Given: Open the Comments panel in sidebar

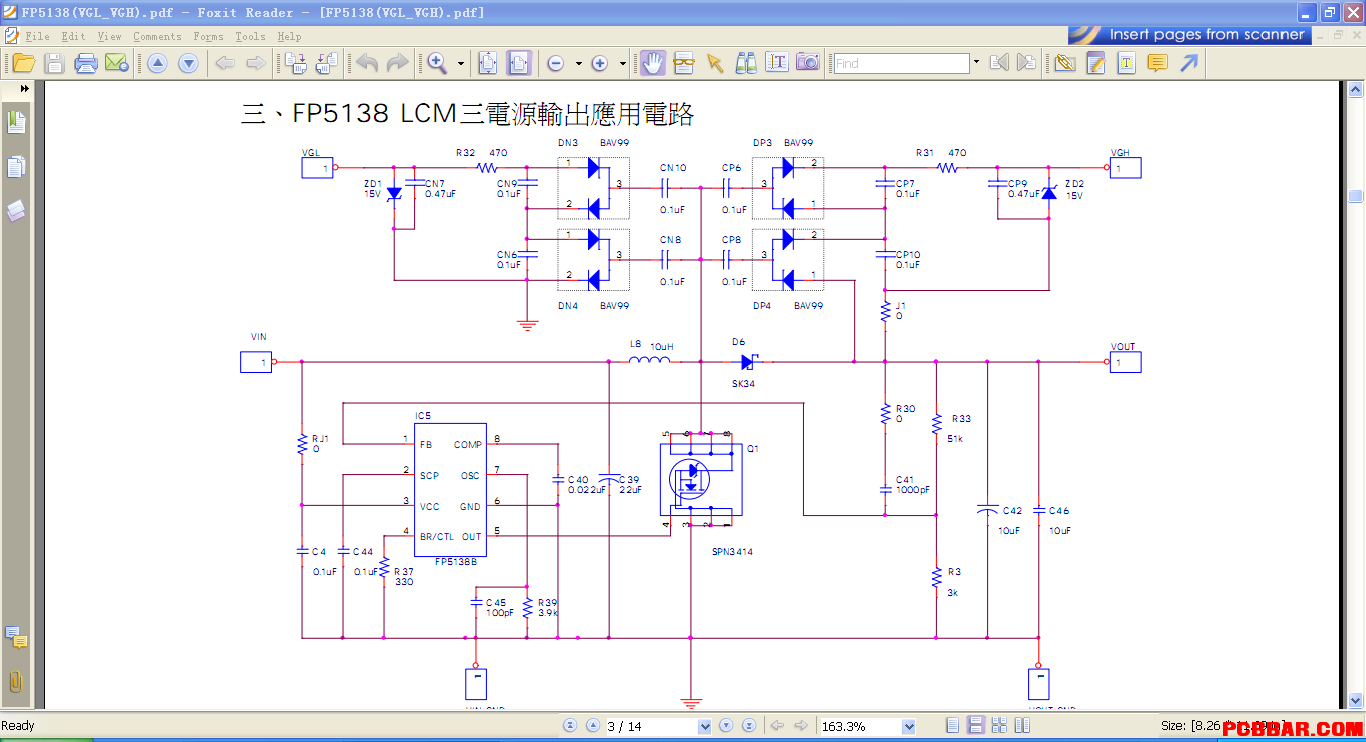Looking at the screenshot, I should point(16,637).
